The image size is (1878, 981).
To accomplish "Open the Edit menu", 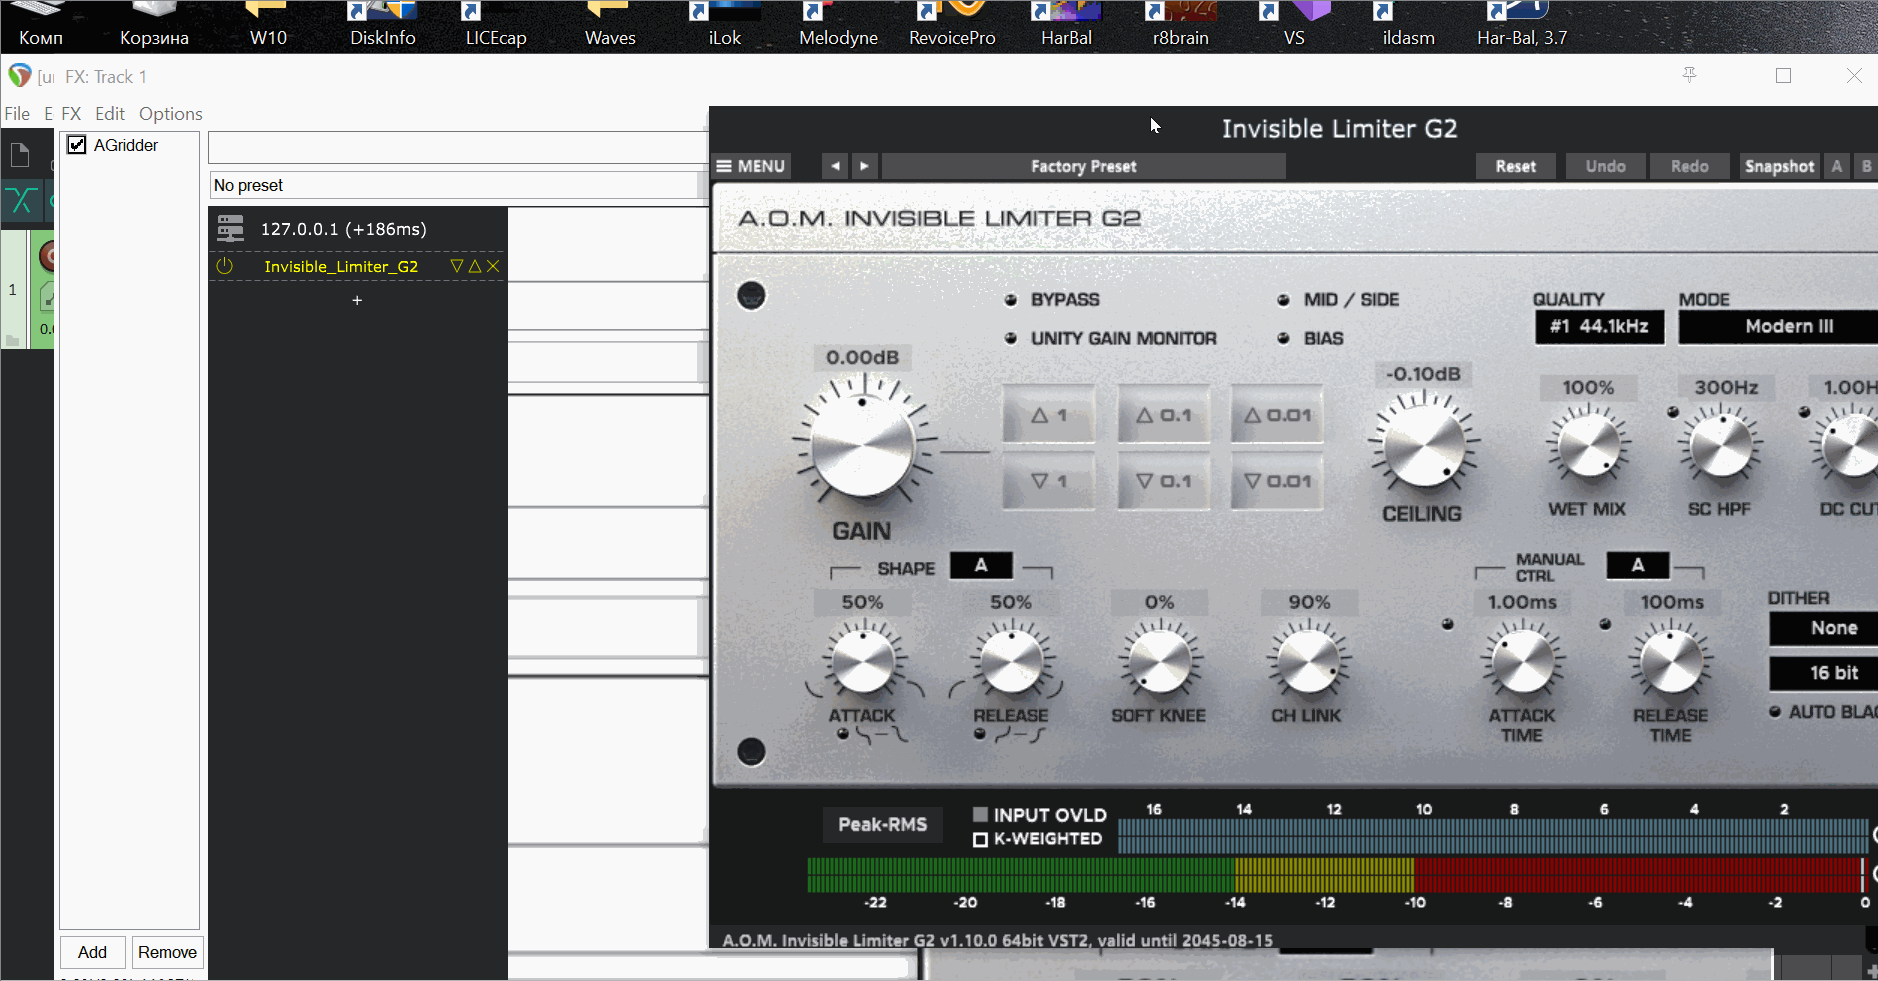I will coord(110,114).
